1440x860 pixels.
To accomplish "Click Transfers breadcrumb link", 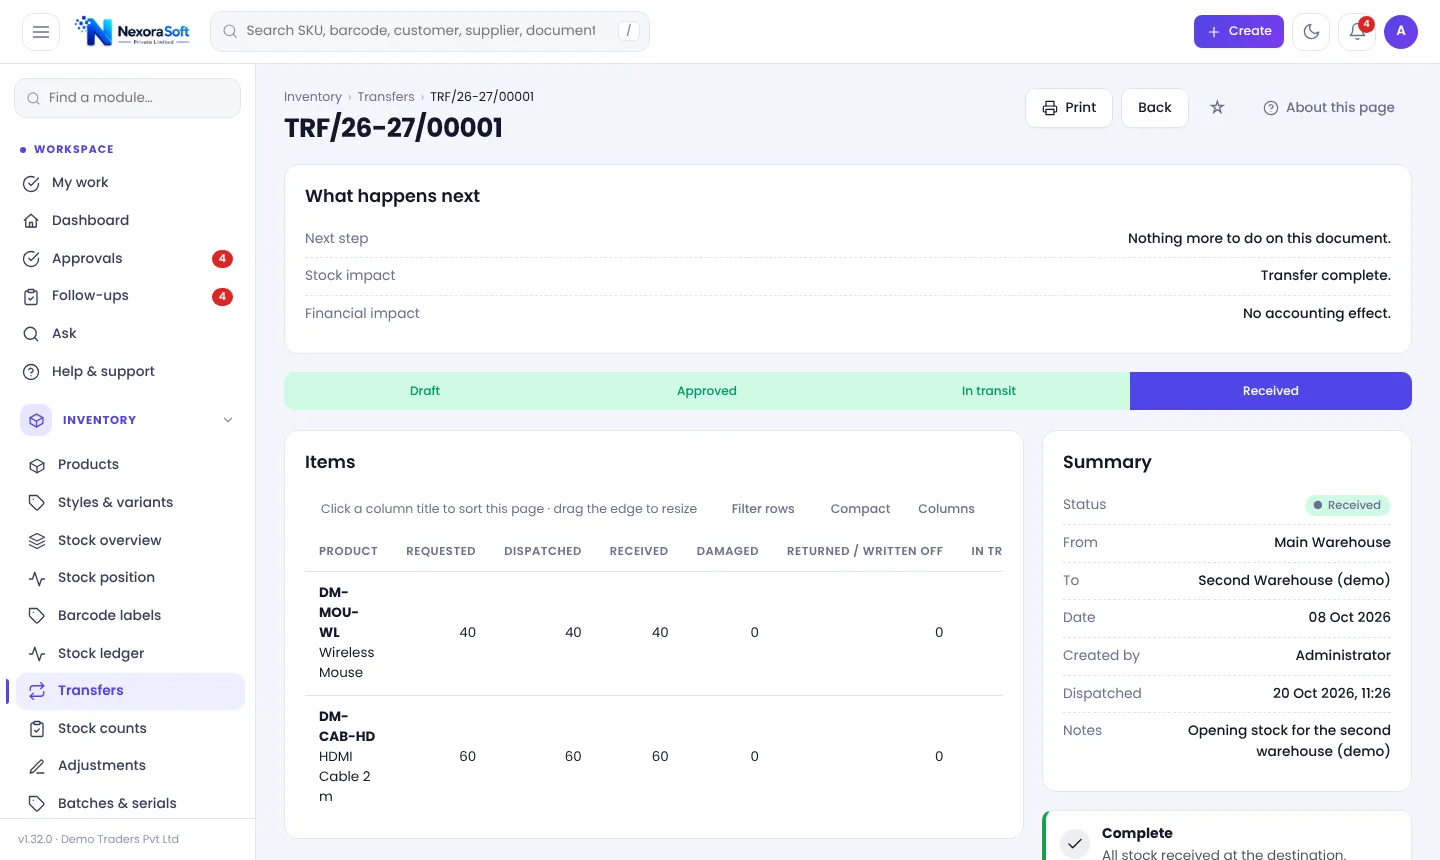I will tap(386, 97).
